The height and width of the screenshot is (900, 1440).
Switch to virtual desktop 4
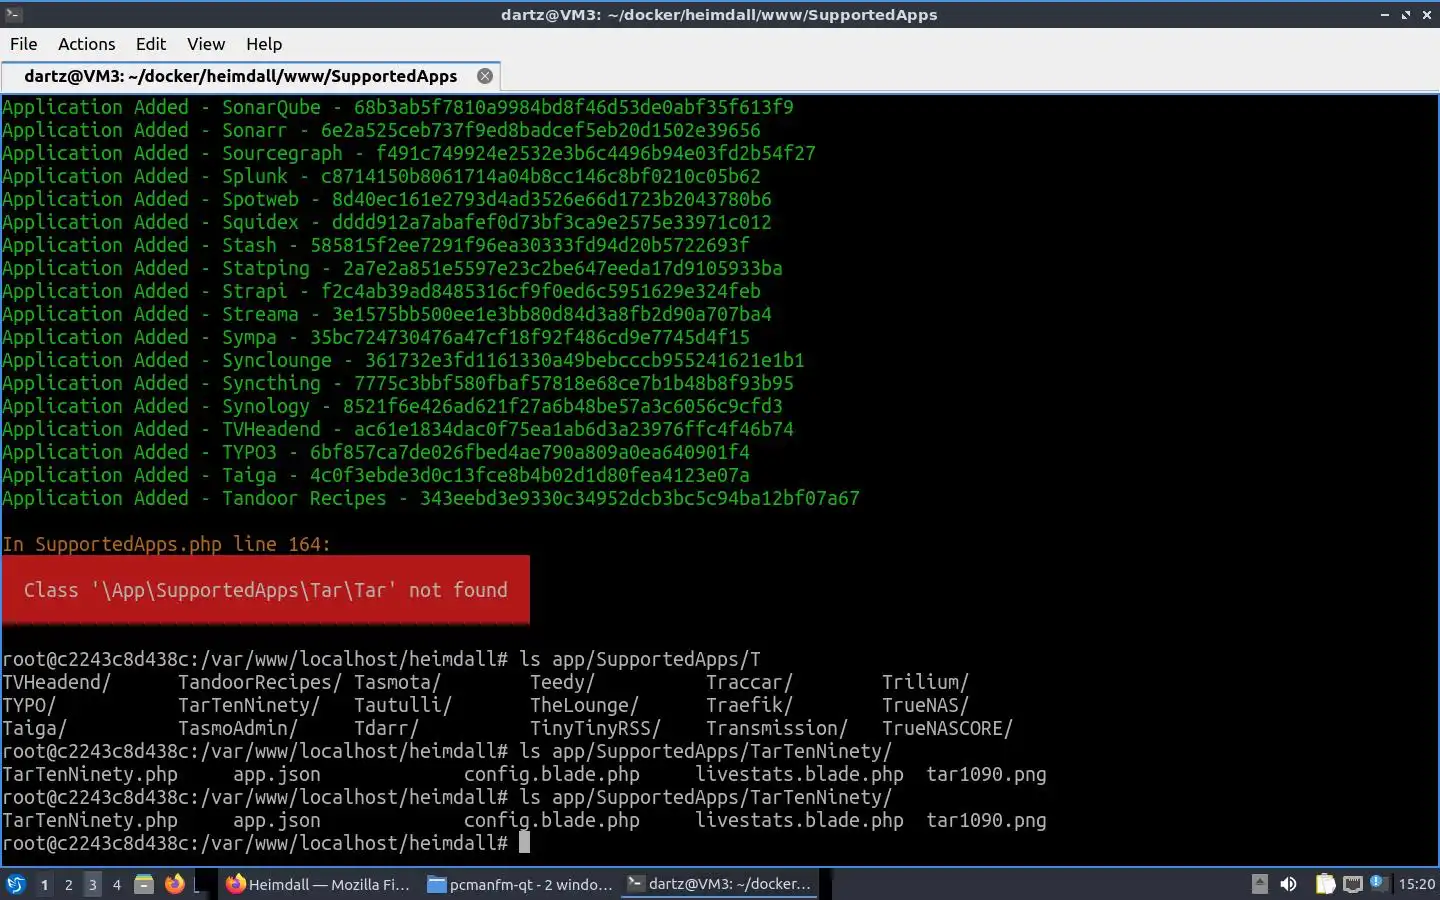coord(116,884)
